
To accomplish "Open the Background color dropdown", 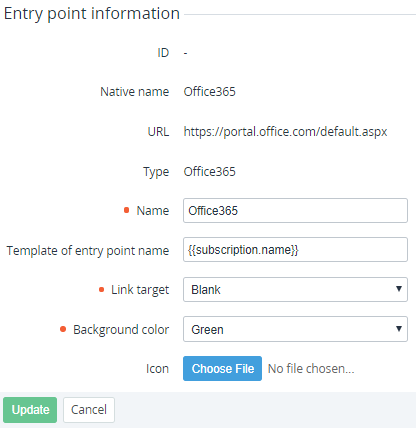I will (295, 329).
